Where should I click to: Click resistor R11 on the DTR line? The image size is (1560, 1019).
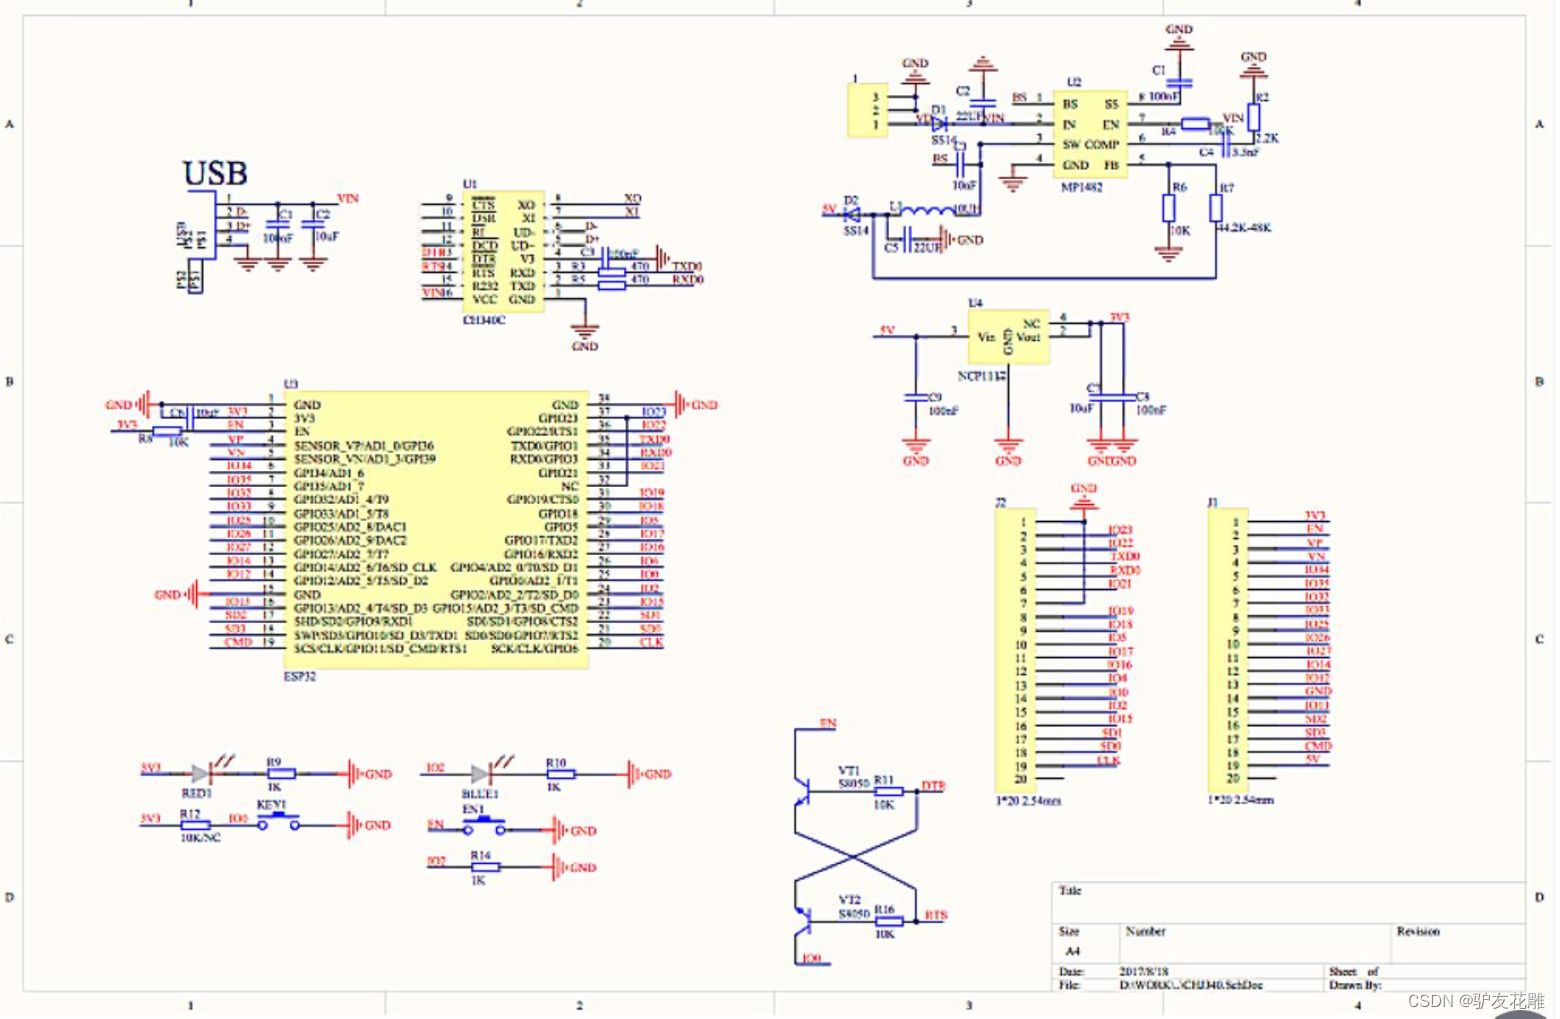(887, 791)
